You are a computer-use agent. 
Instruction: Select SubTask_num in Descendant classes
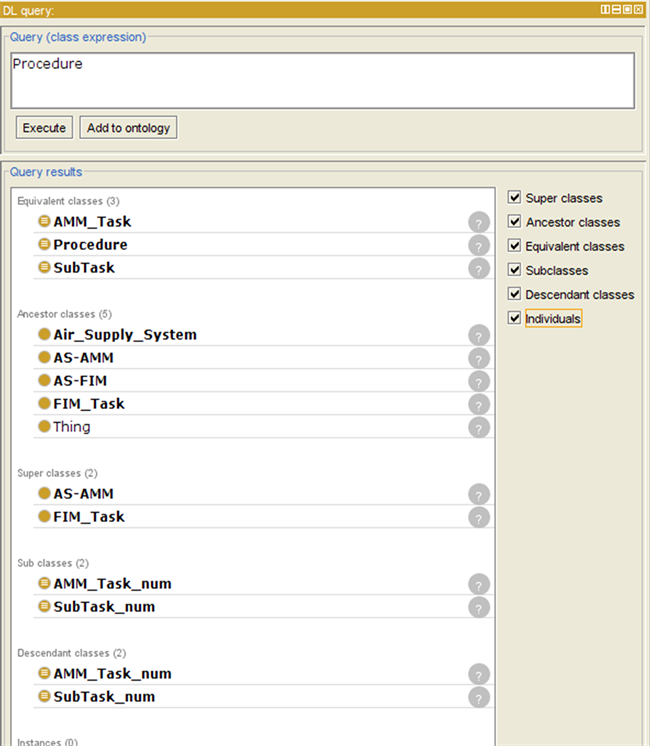pos(104,697)
